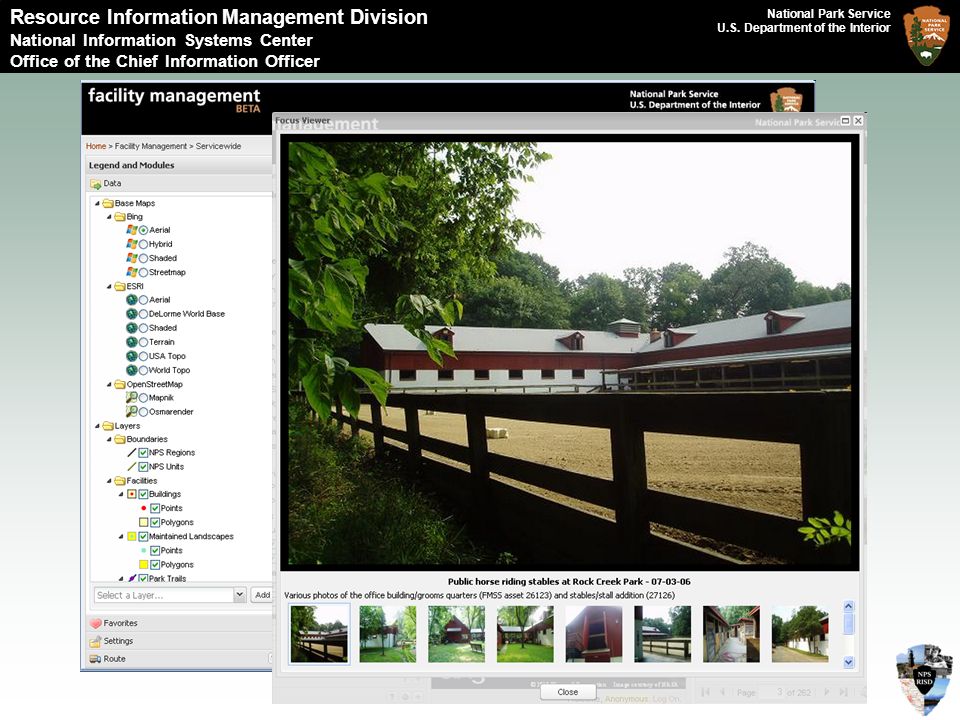The height and width of the screenshot is (720, 960).
Task: Click the Settings panel icon
Action: click(96, 642)
